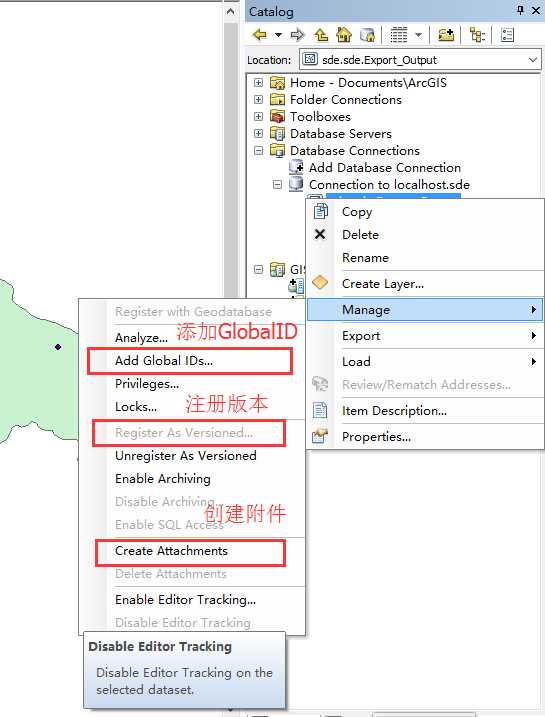Click Add Global IDs... menu entry
This screenshot has width=545, height=717.
click(x=192, y=361)
